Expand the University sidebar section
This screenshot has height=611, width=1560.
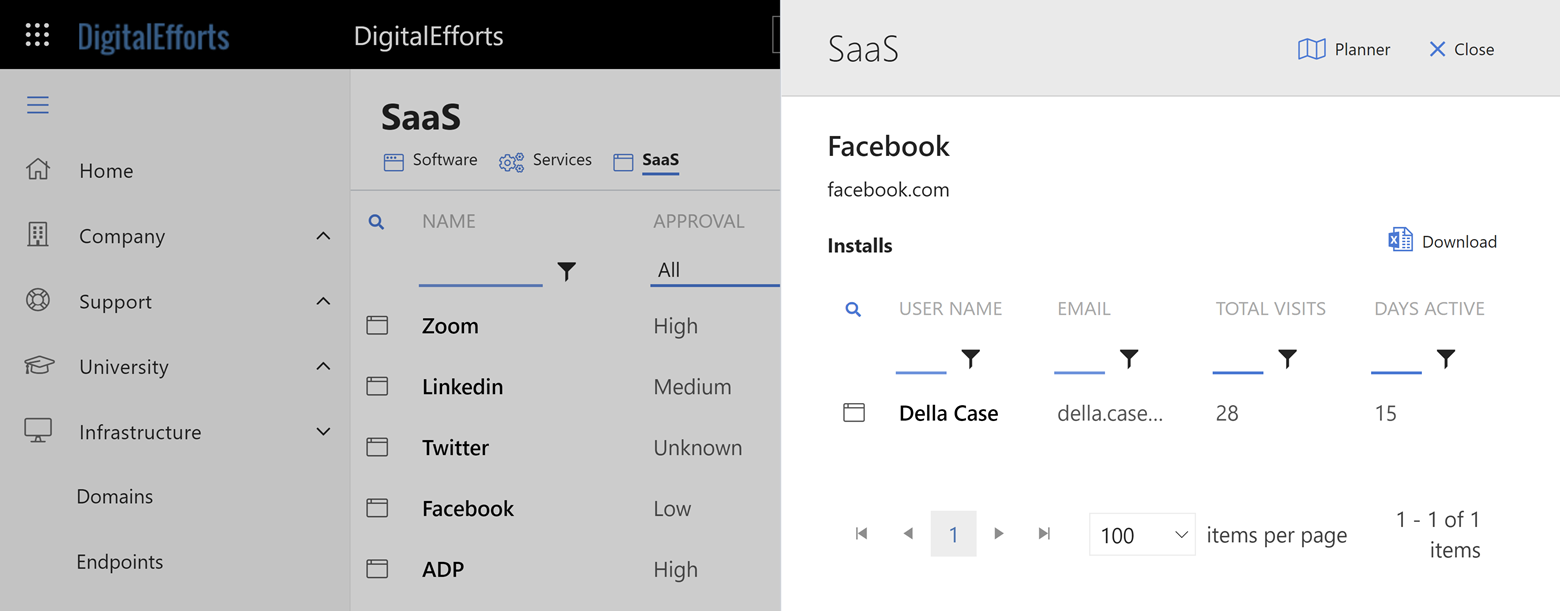[x=323, y=366]
